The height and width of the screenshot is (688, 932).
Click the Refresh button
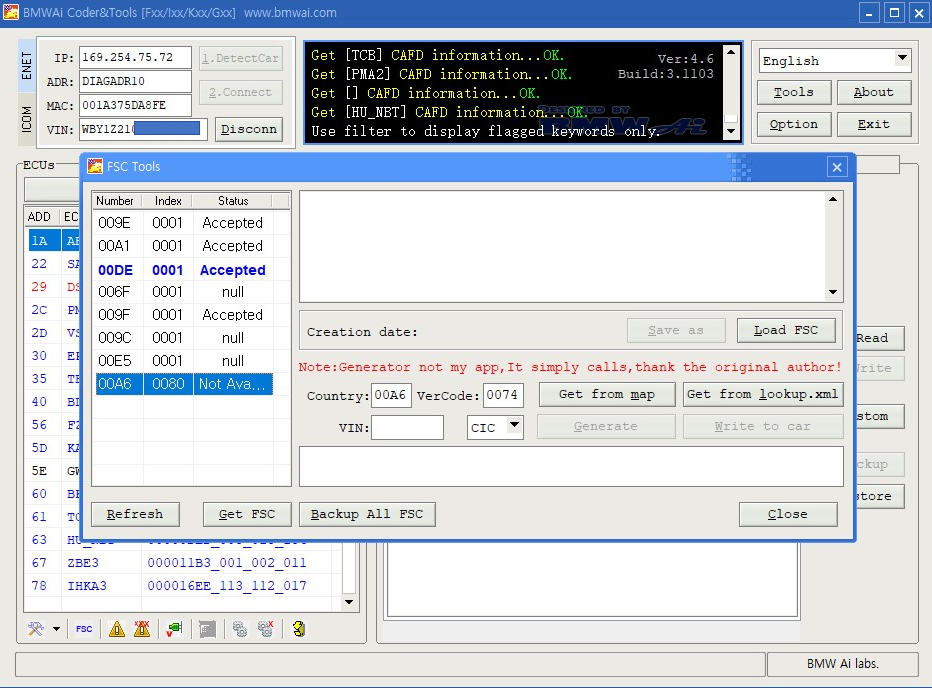(135, 514)
